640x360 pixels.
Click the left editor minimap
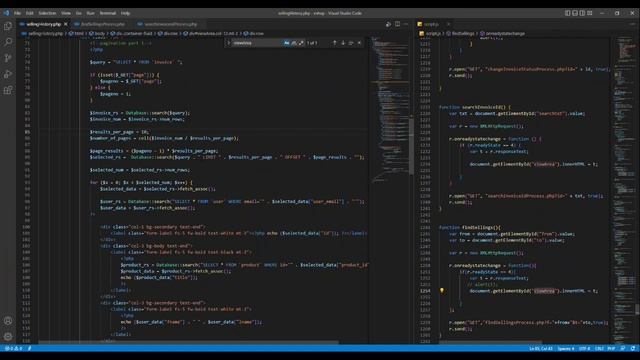point(390,110)
